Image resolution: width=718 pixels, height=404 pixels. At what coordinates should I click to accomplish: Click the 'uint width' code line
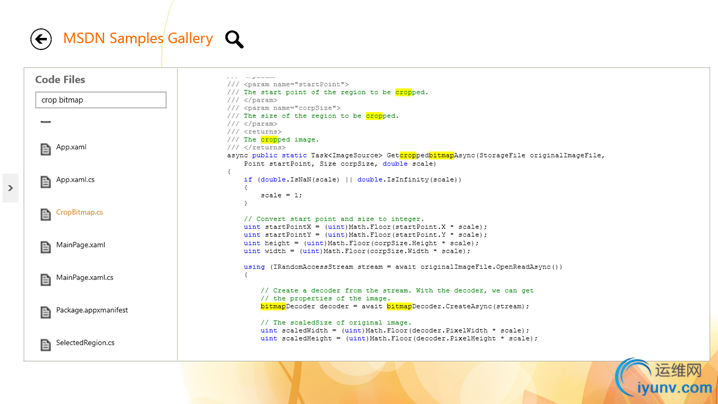357,251
